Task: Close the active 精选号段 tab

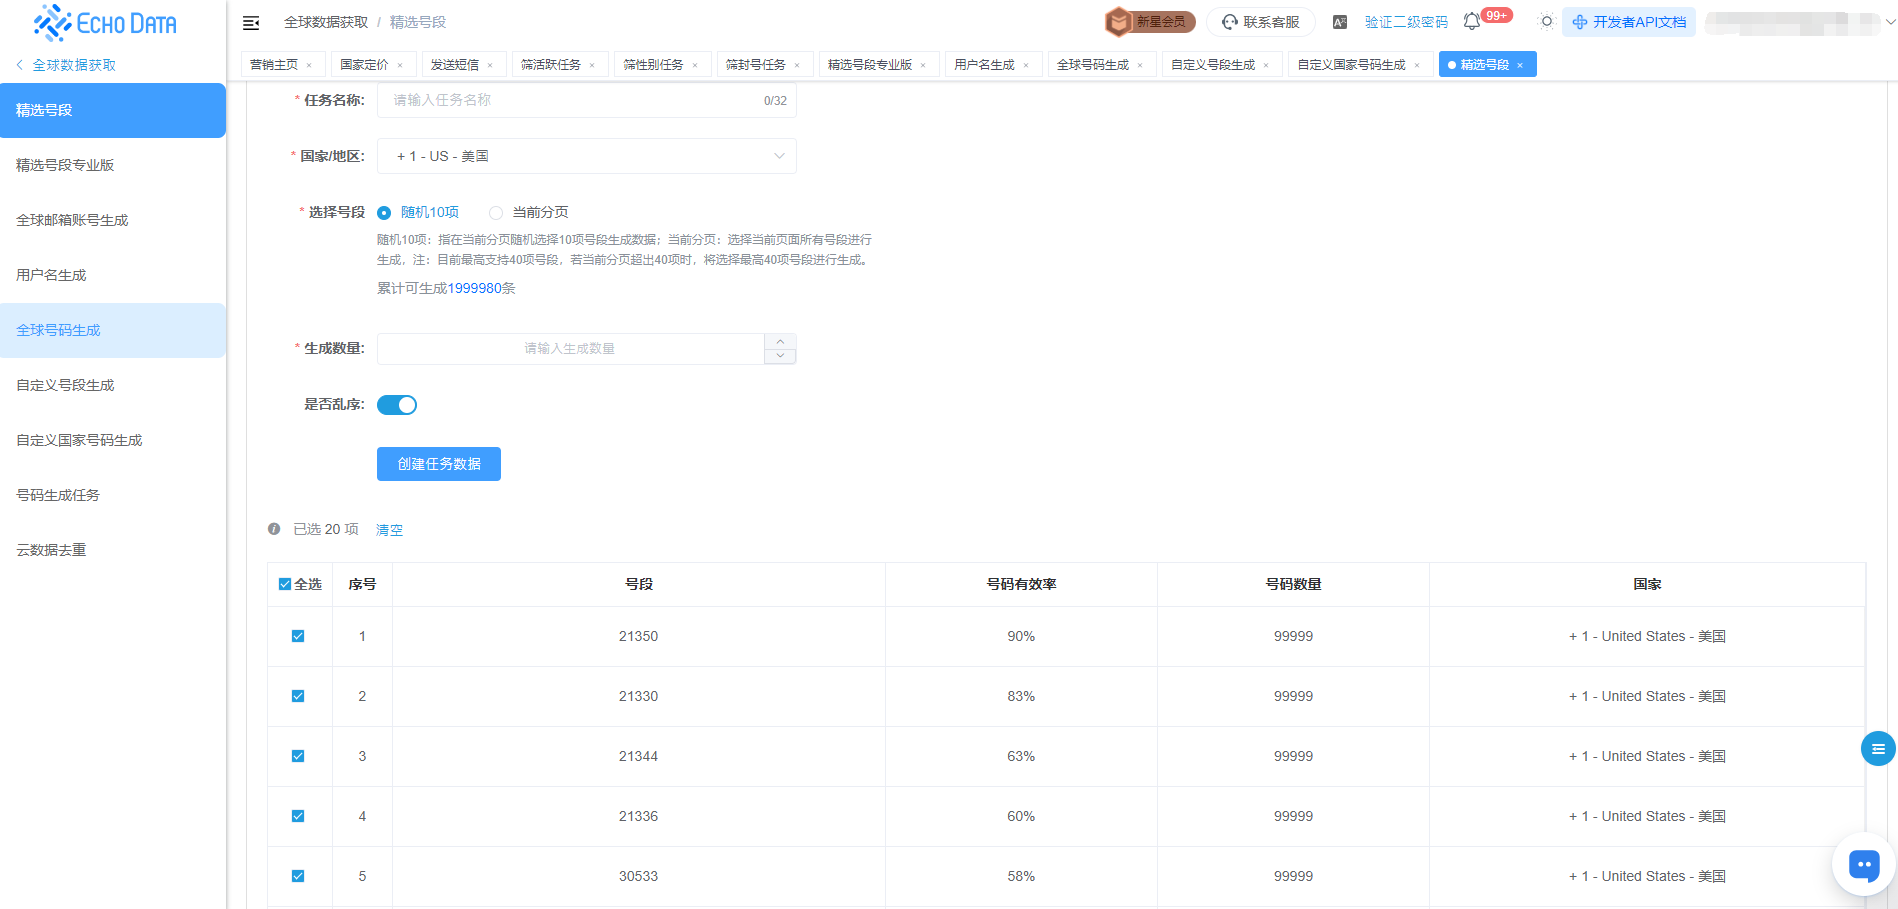Action: 1520,65
